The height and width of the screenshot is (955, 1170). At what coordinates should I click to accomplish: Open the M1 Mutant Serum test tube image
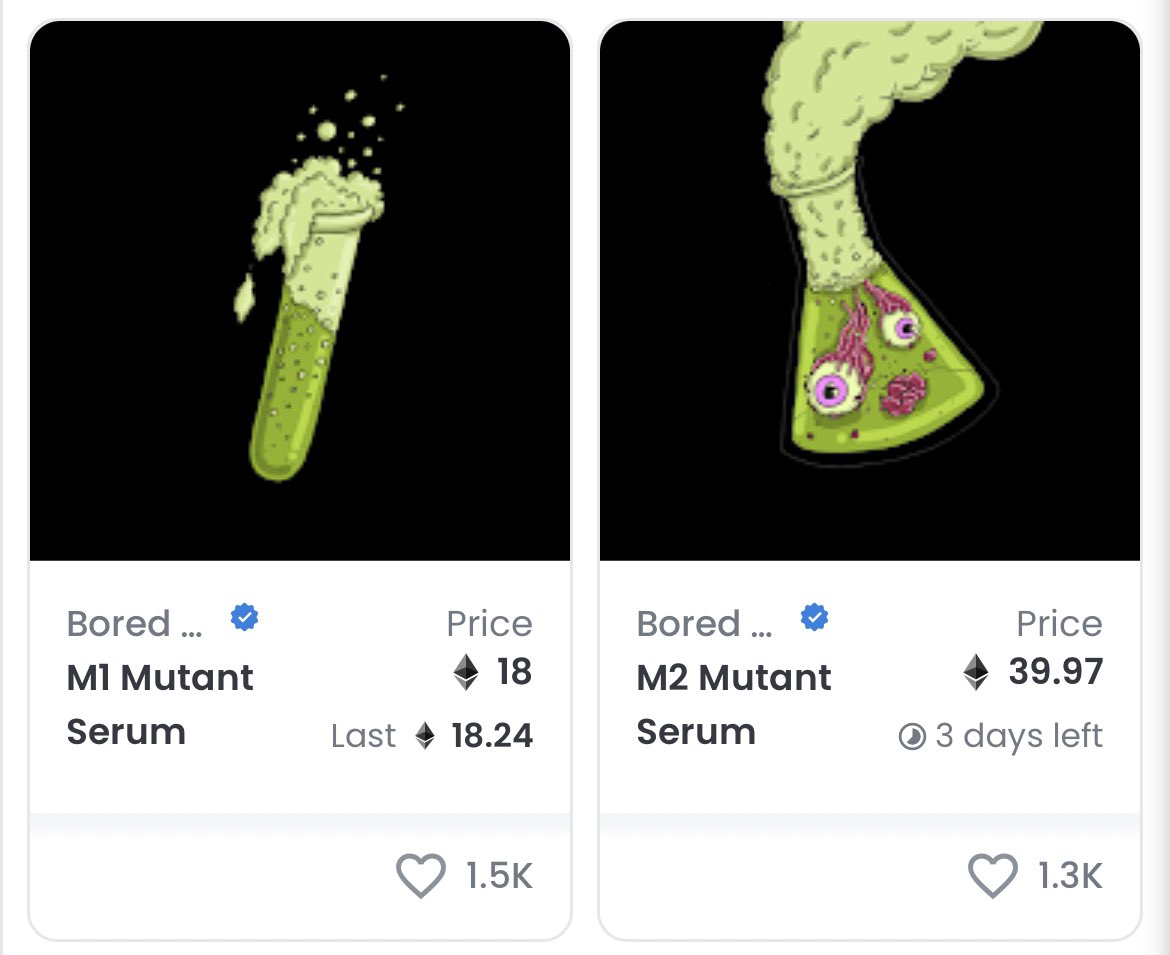pyautogui.click(x=300, y=291)
